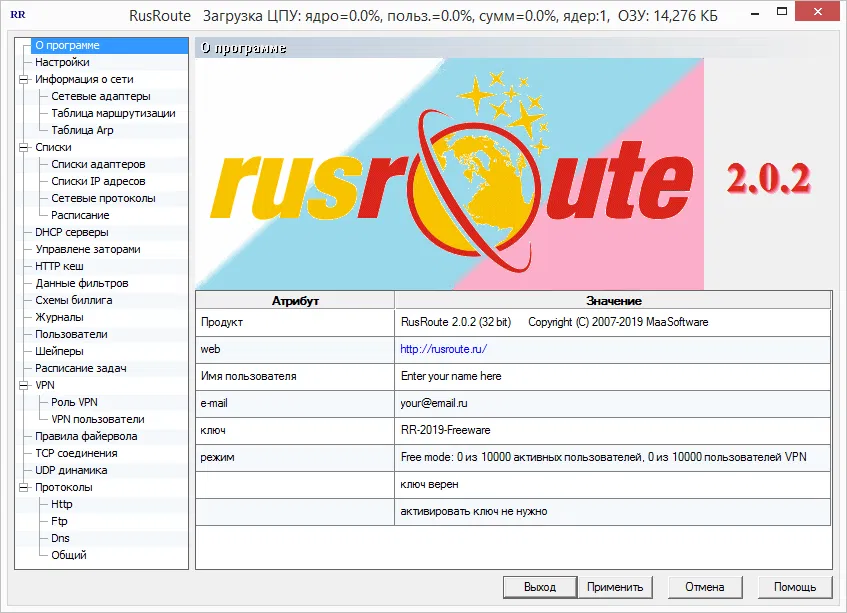Screen dimensions: 847x613
Task: Select the Списки tree item
Action: click(x=53, y=147)
